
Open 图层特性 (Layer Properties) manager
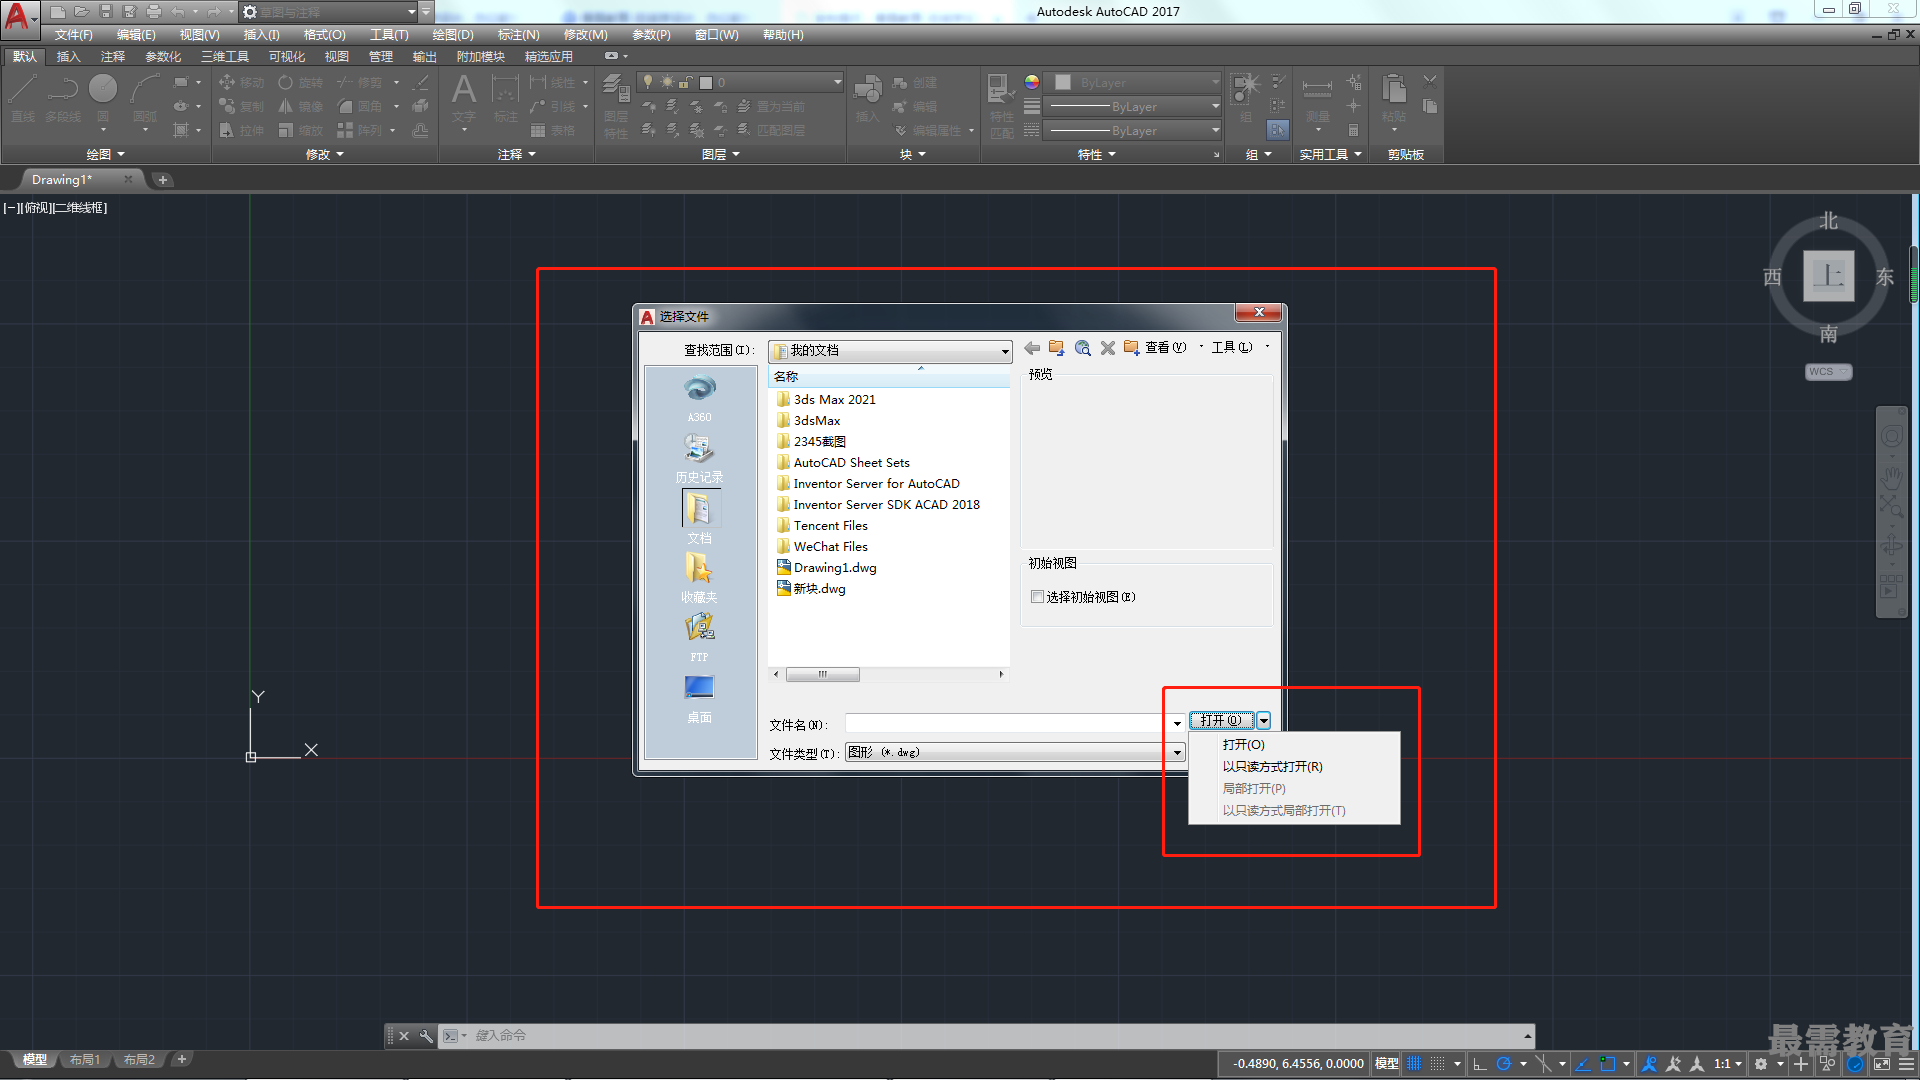click(x=616, y=106)
